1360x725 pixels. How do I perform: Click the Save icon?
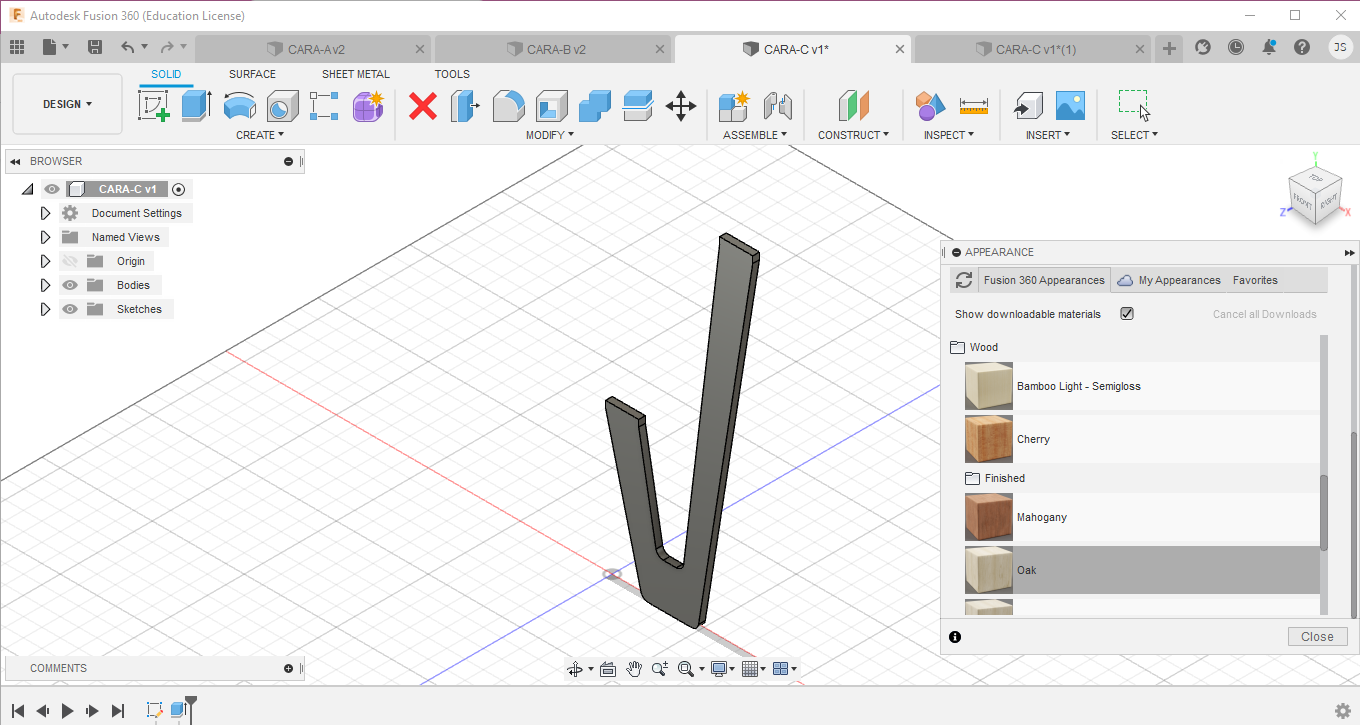(95, 47)
